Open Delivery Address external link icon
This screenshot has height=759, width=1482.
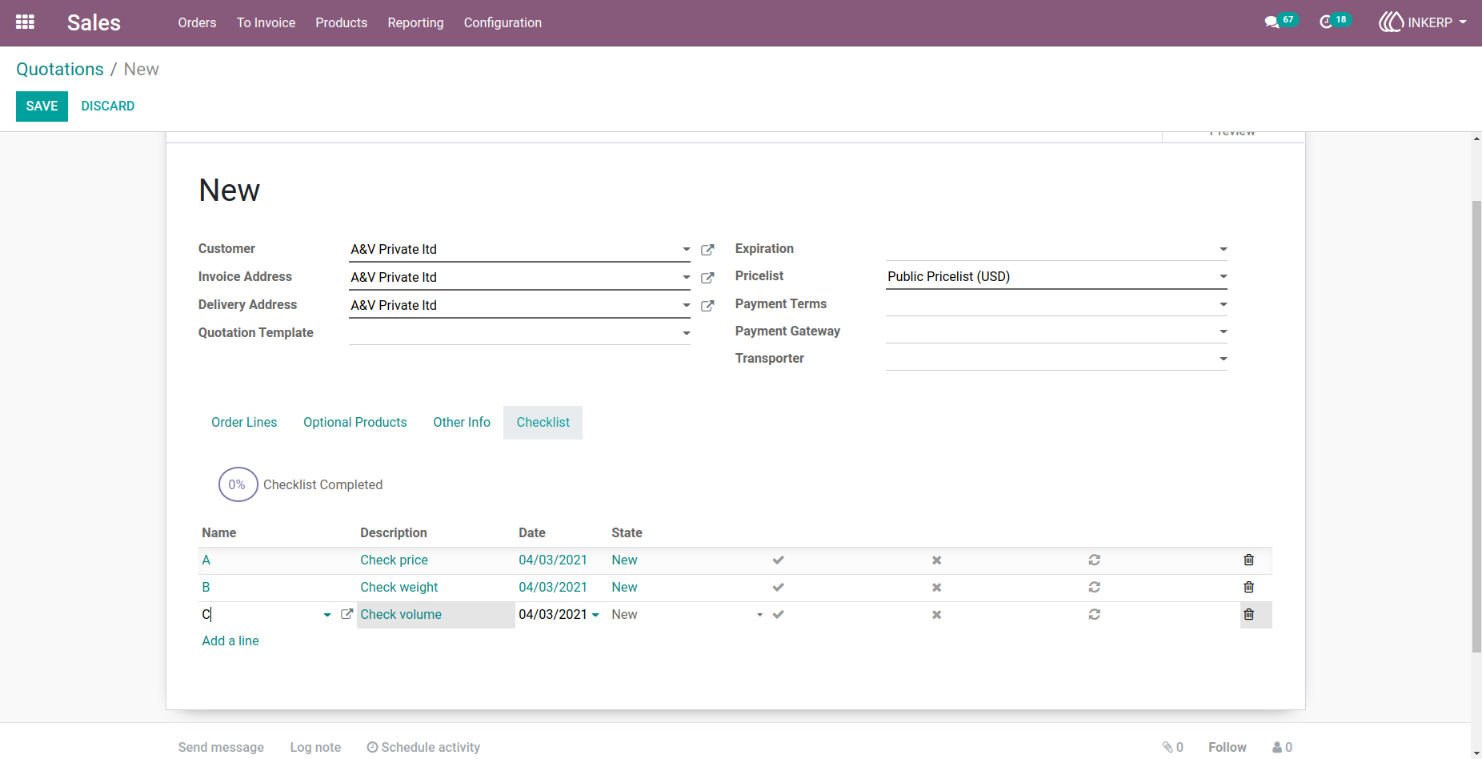coord(707,306)
